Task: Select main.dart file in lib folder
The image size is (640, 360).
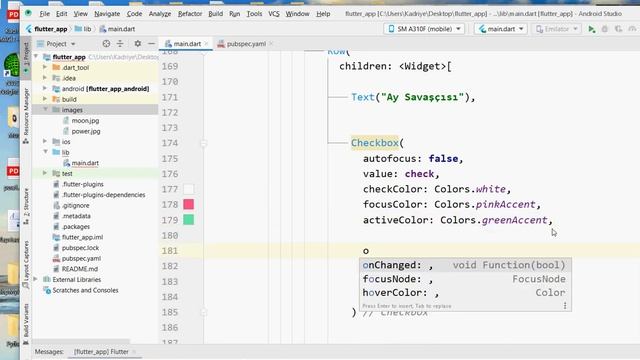Action: click(85, 163)
